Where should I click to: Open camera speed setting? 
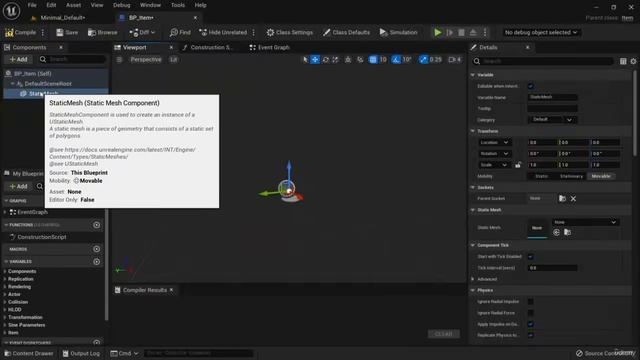pos(454,60)
